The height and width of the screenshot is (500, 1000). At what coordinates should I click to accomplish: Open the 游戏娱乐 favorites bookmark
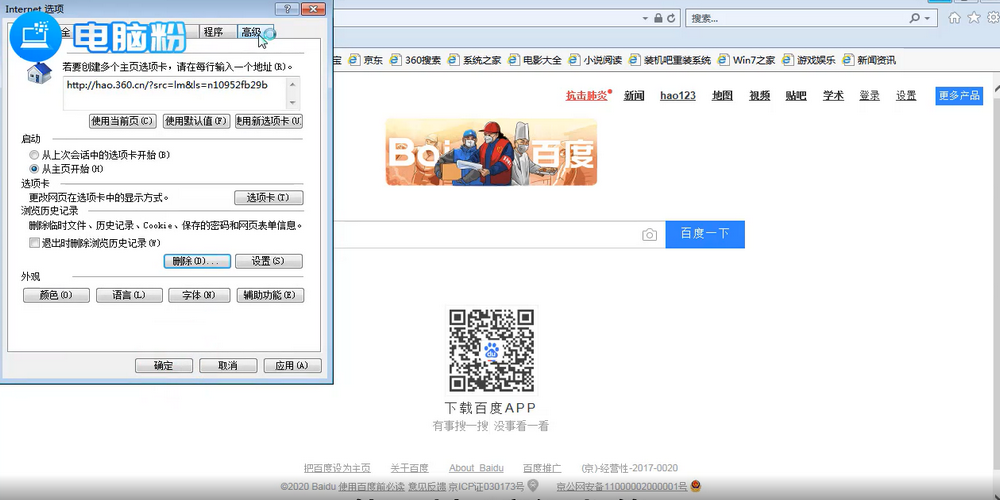point(809,60)
